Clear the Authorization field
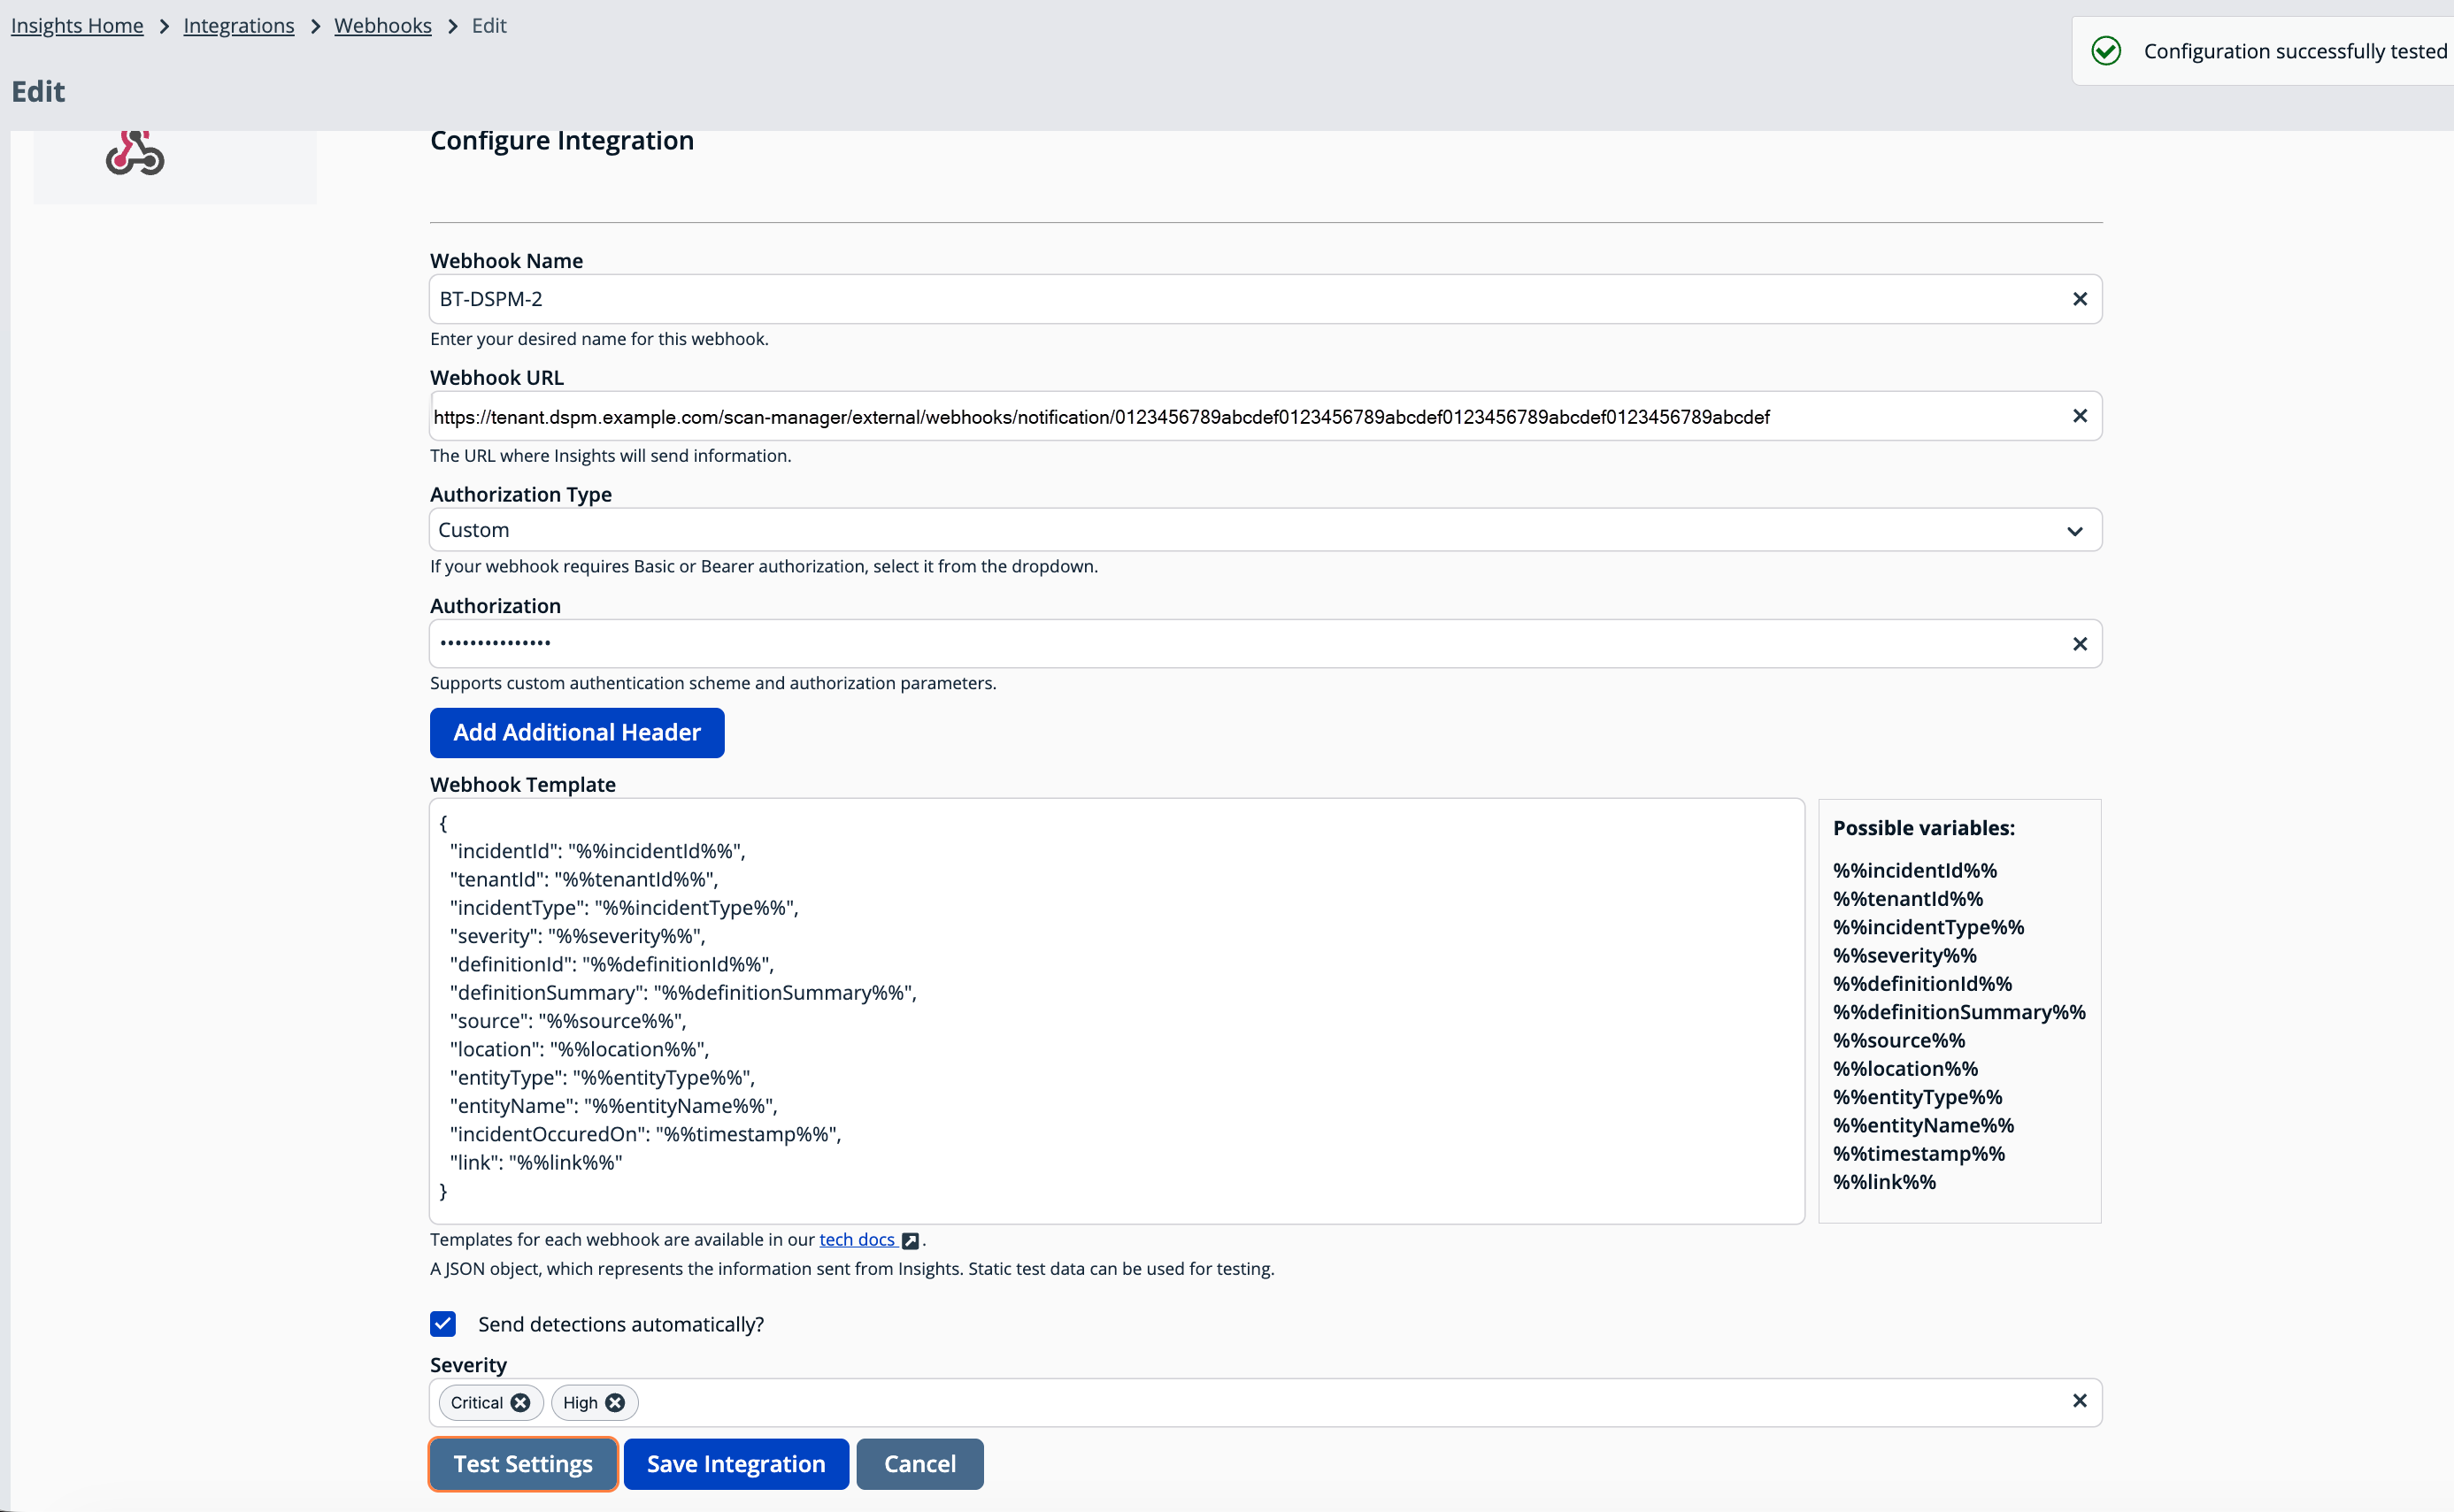This screenshot has height=1512, width=2454. coord(2079,644)
